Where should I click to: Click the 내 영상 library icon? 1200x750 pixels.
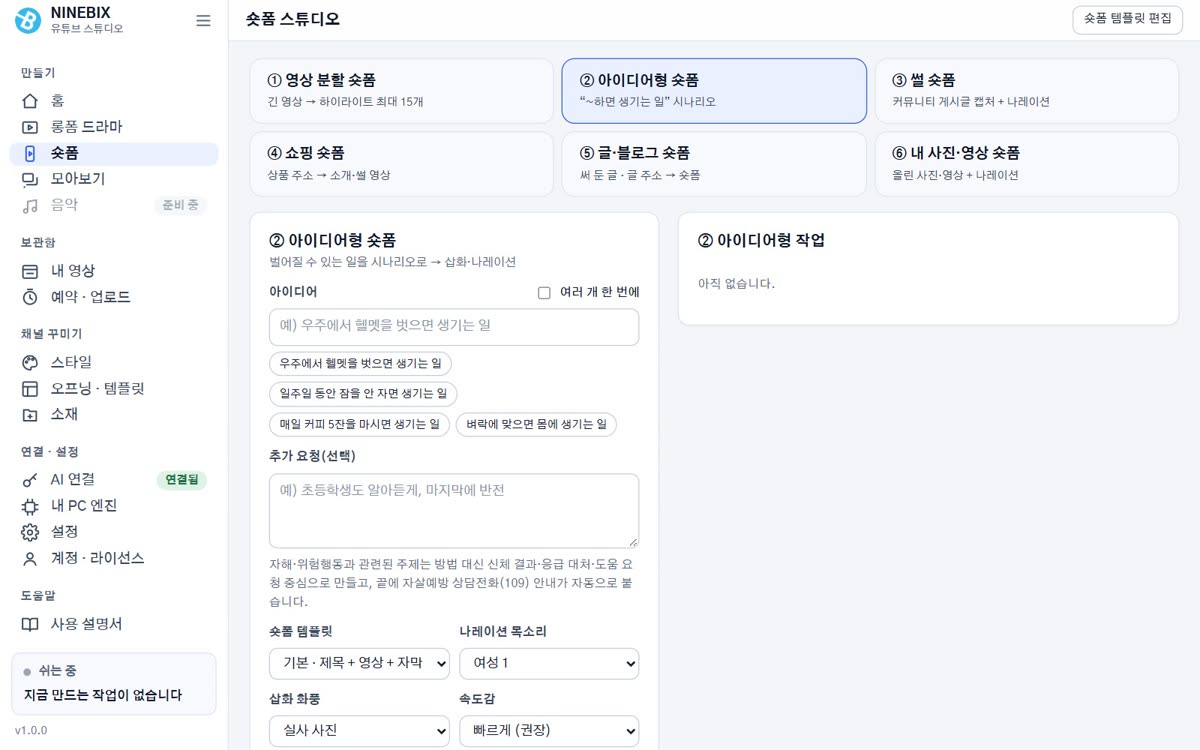[x=30, y=271]
